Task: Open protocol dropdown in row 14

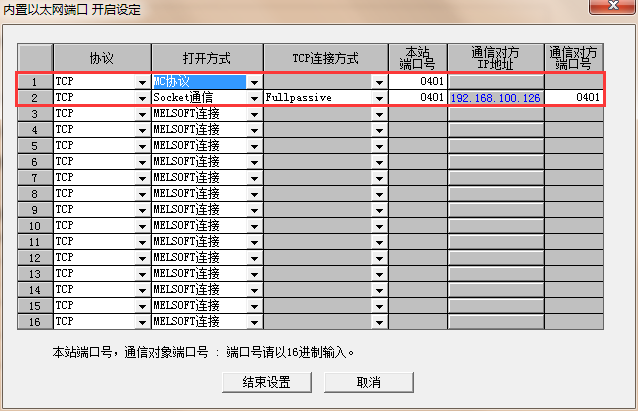Action: [142, 290]
